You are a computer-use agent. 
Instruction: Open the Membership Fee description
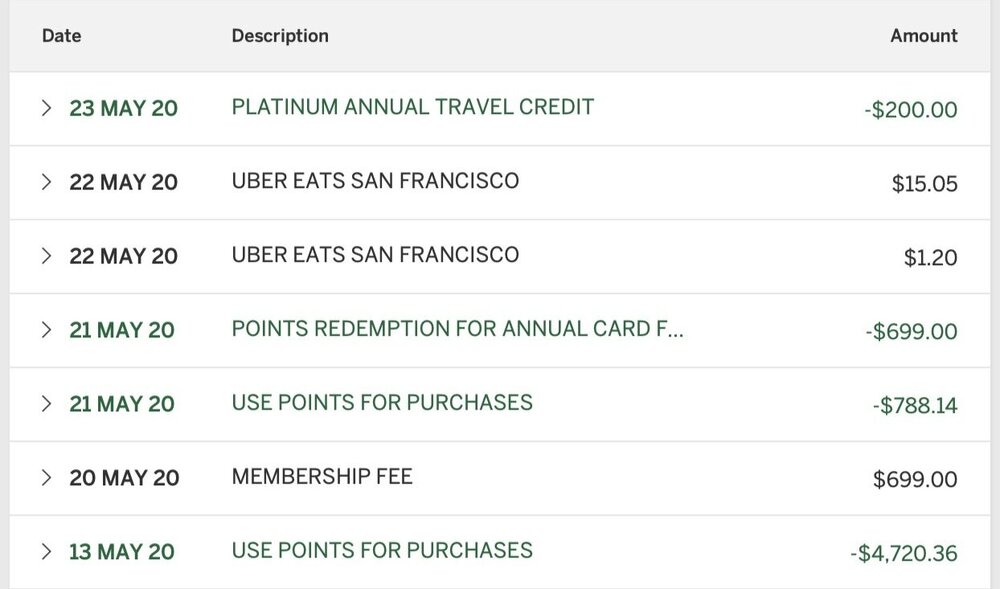(322, 477)
